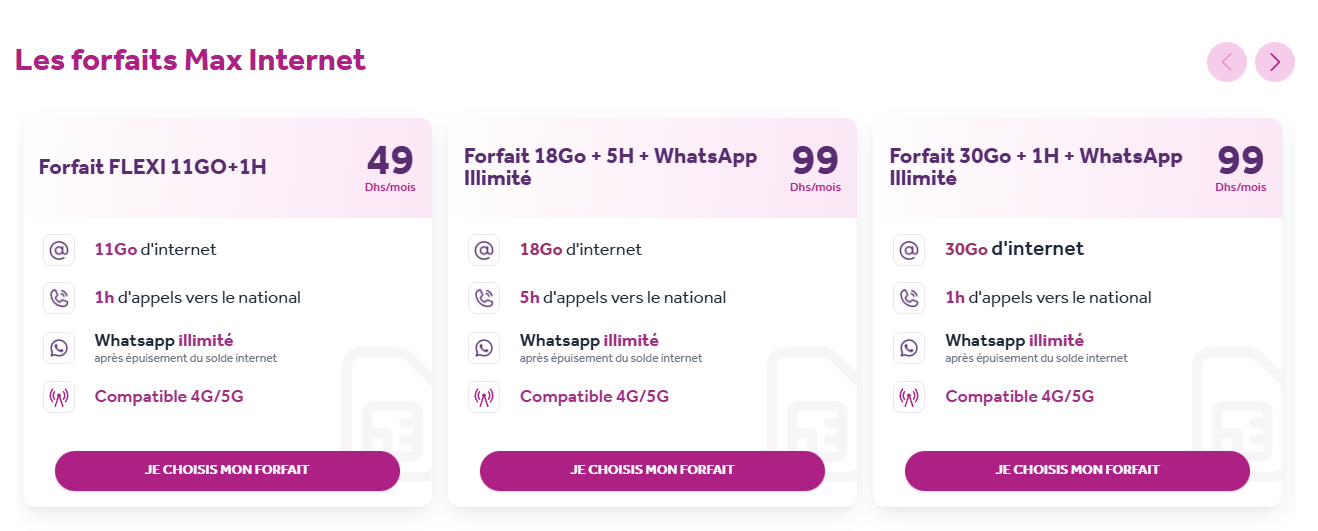Click the Forfait FLEXI 11GO+1H title
This screenshot has width=1318, height=531.
pyautogui.click(x=152, y=167)
